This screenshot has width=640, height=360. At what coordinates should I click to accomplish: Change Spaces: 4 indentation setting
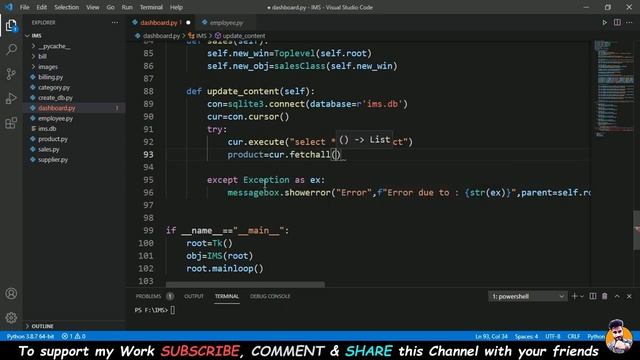coord(526,336)
